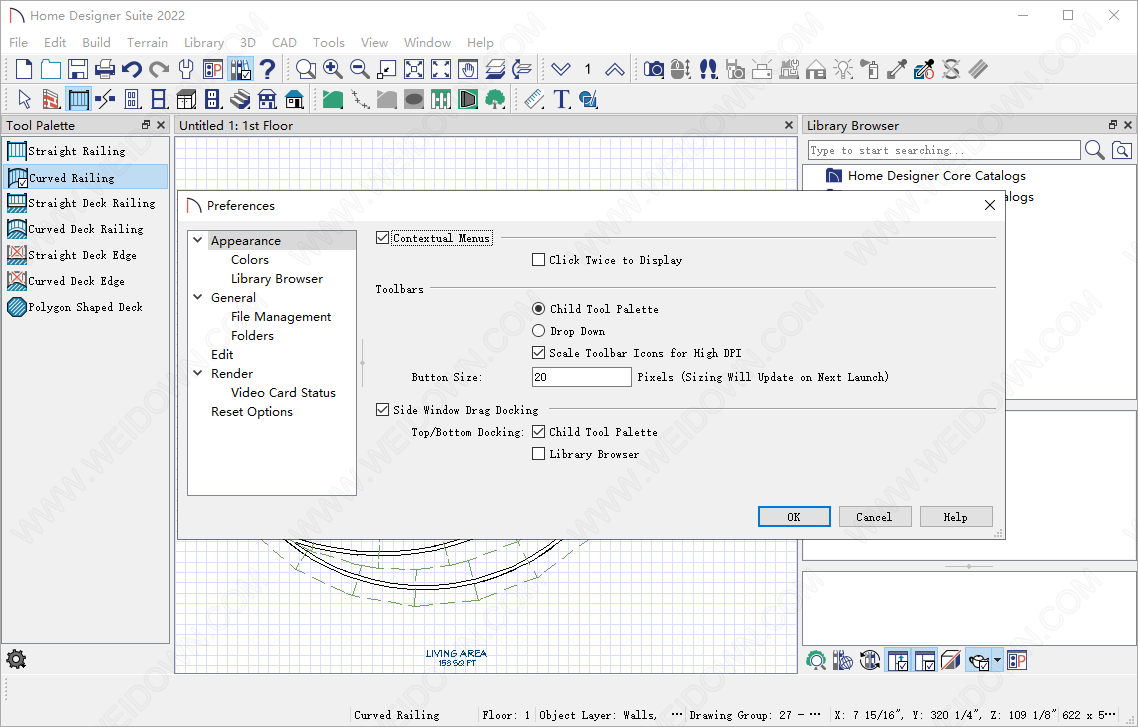
Task: Enable Click Twice to Display checkbox
Action: point(539,260)
